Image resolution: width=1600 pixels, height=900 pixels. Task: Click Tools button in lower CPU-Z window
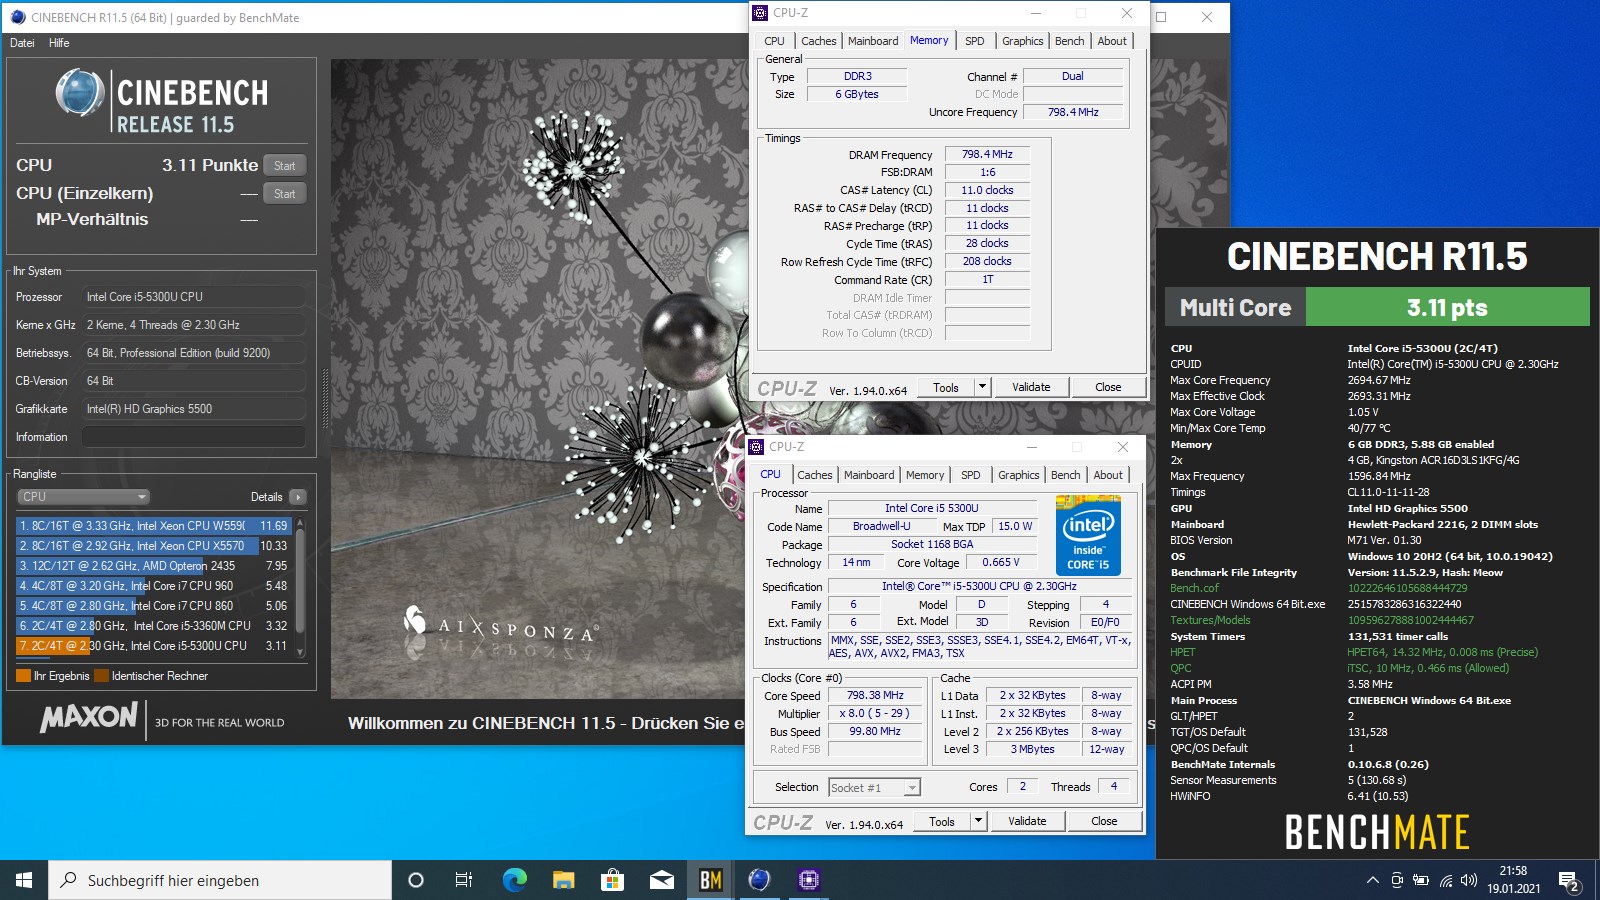tap(941, 822)
